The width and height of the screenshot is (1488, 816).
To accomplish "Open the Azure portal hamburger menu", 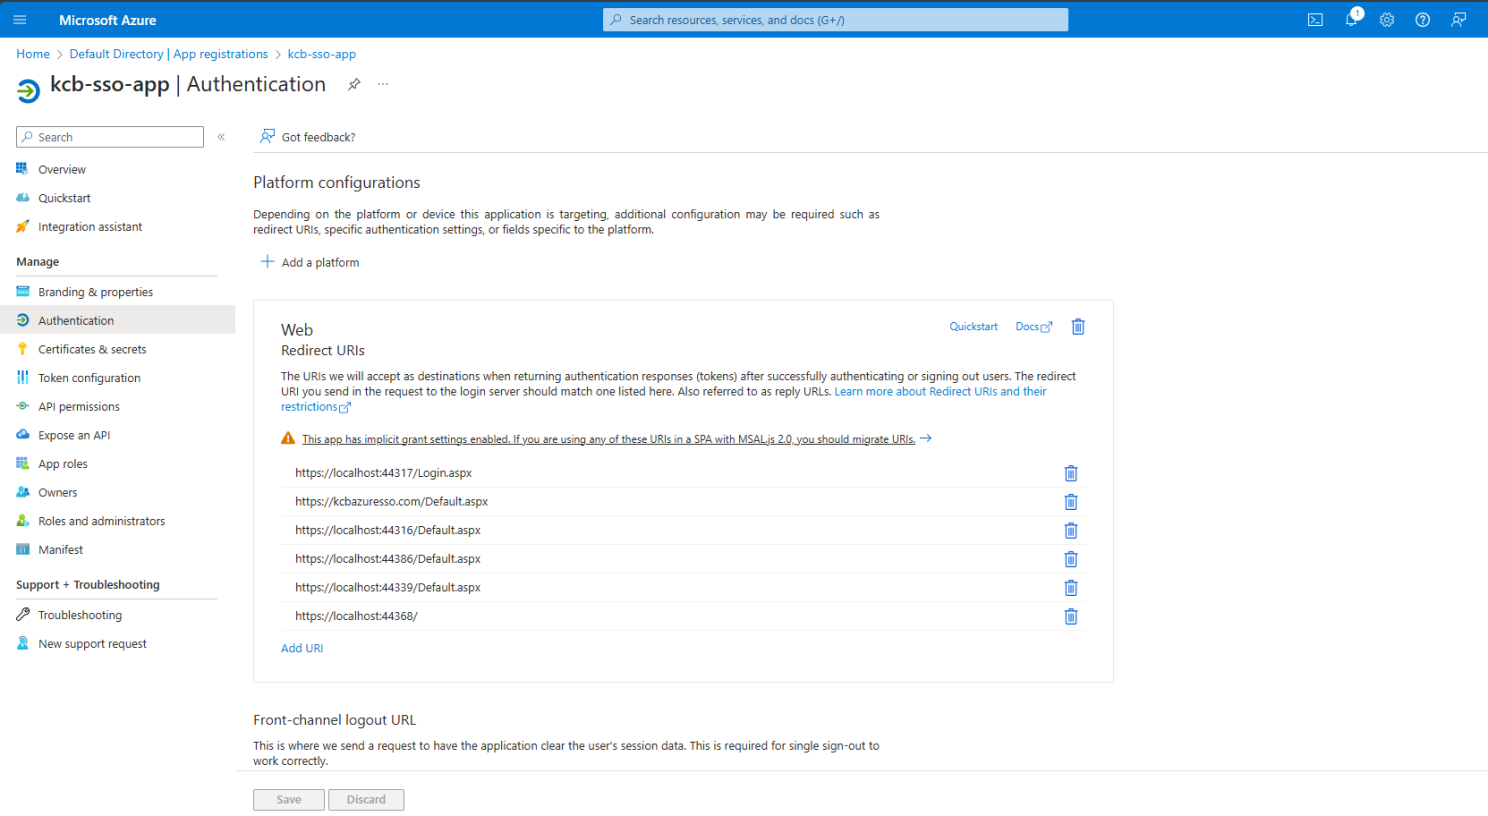I will [19, 20].
